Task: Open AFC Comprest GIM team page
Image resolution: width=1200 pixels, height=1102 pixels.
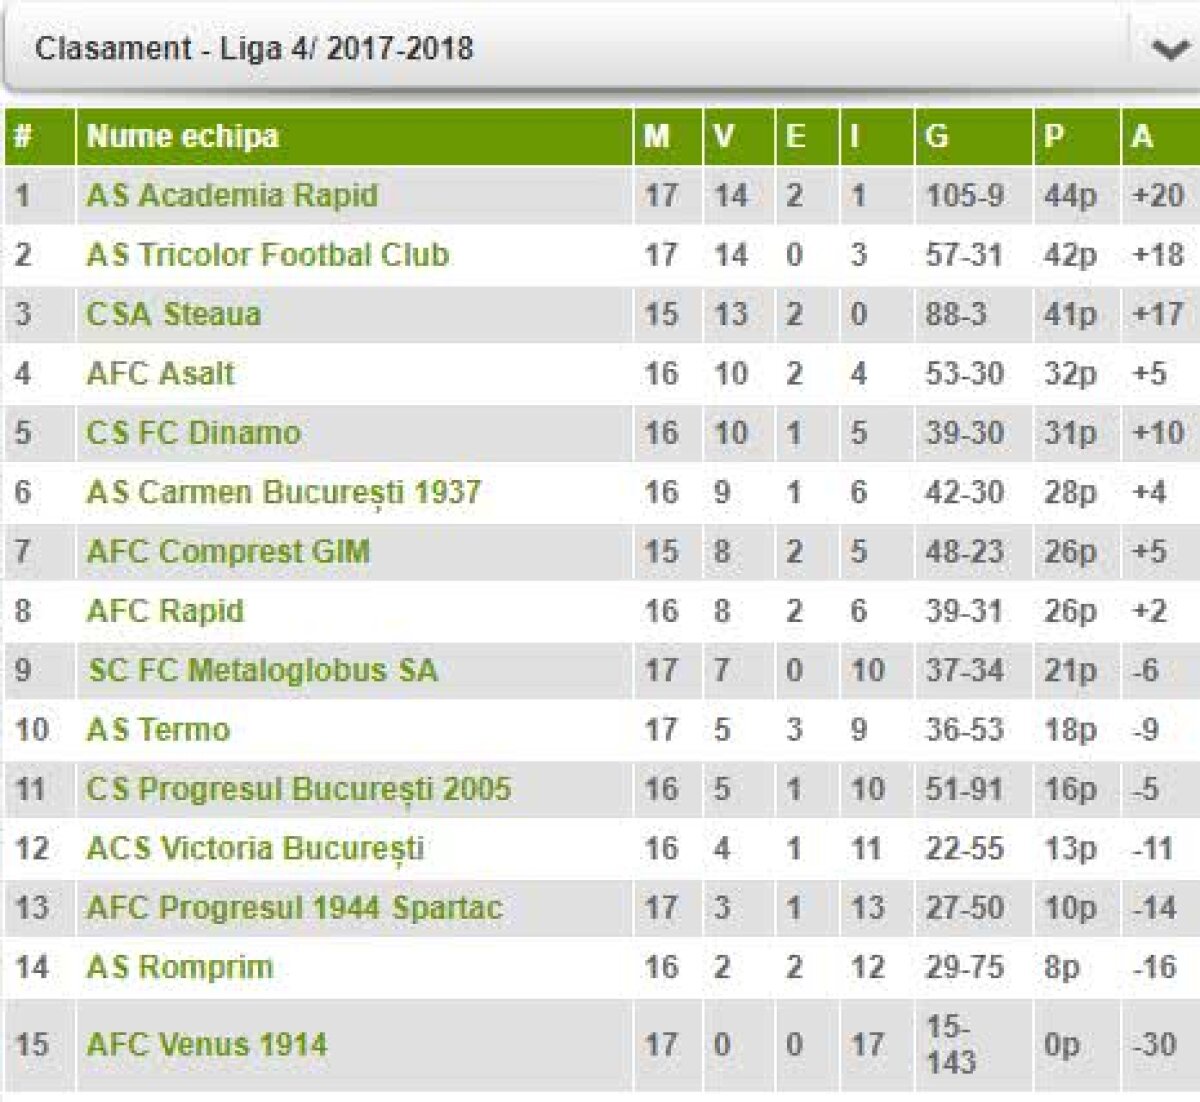Action: pos(228,552)
